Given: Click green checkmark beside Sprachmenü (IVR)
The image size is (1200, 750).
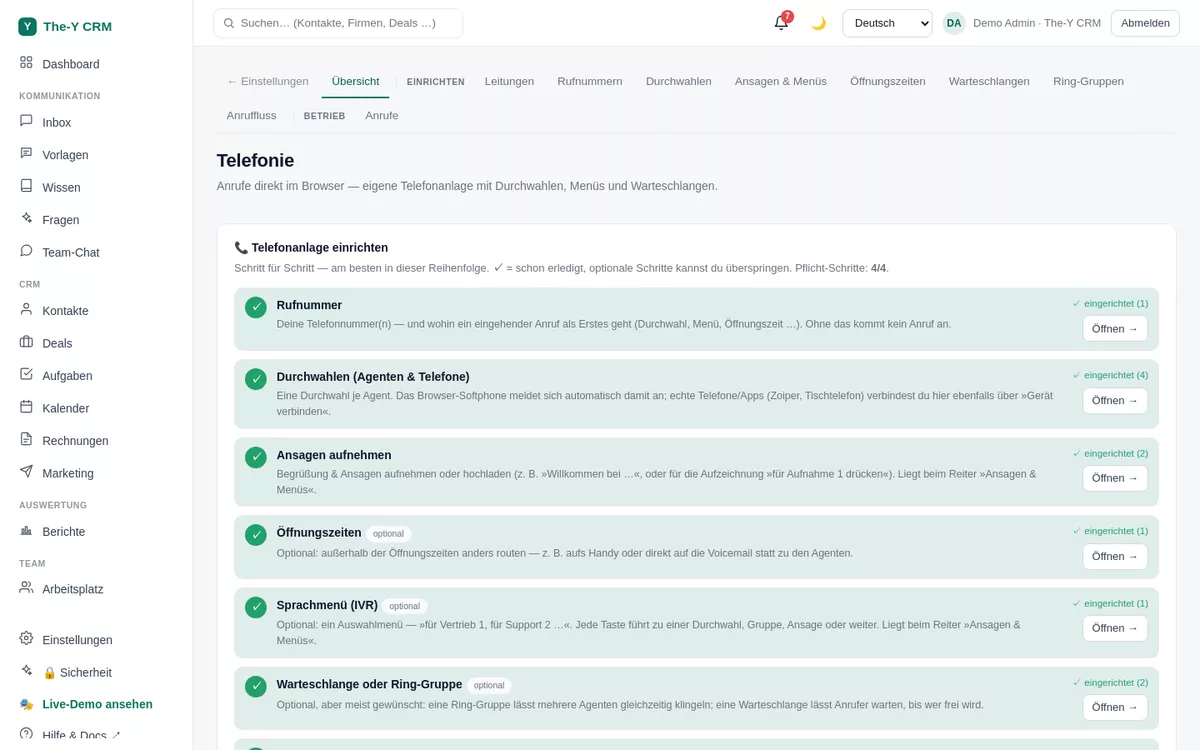Looking at the screenshot, I should click(x=256, y=607).
